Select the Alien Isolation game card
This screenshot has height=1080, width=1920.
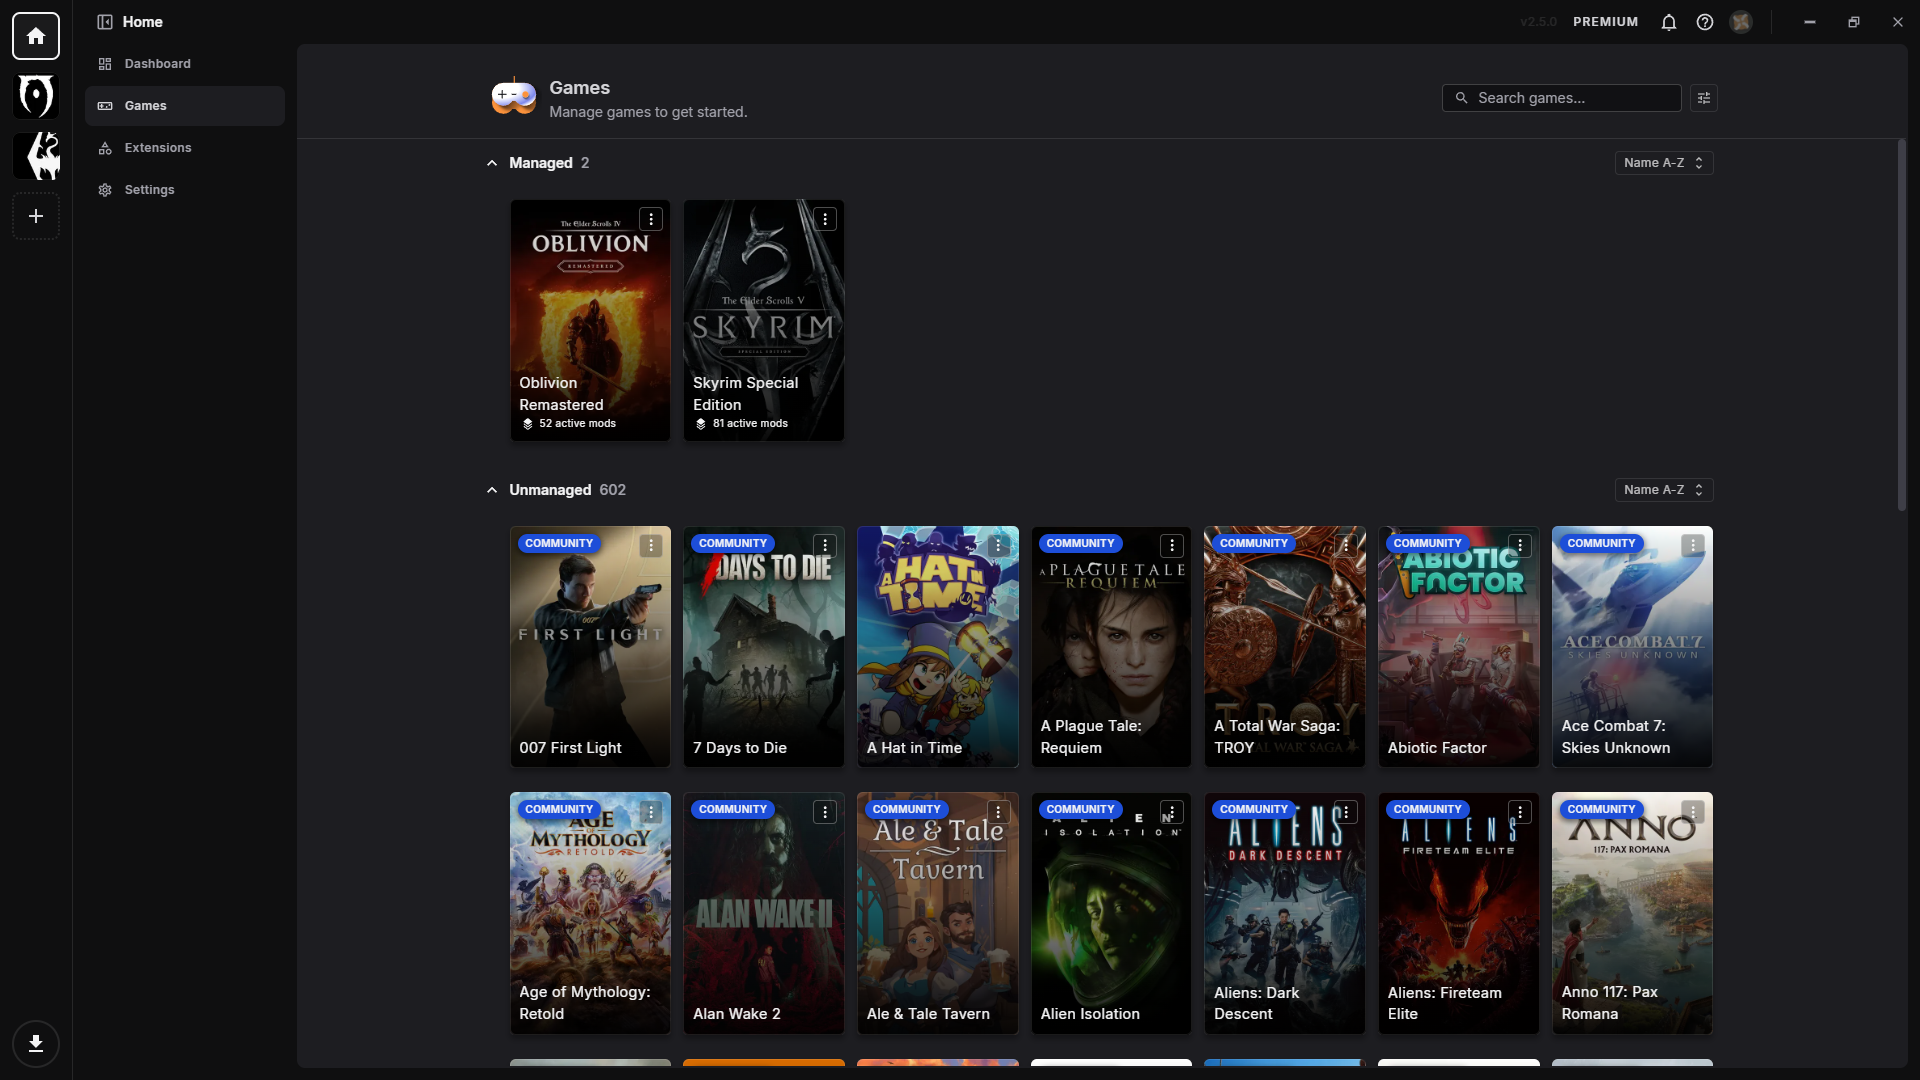click(1111, 913)
